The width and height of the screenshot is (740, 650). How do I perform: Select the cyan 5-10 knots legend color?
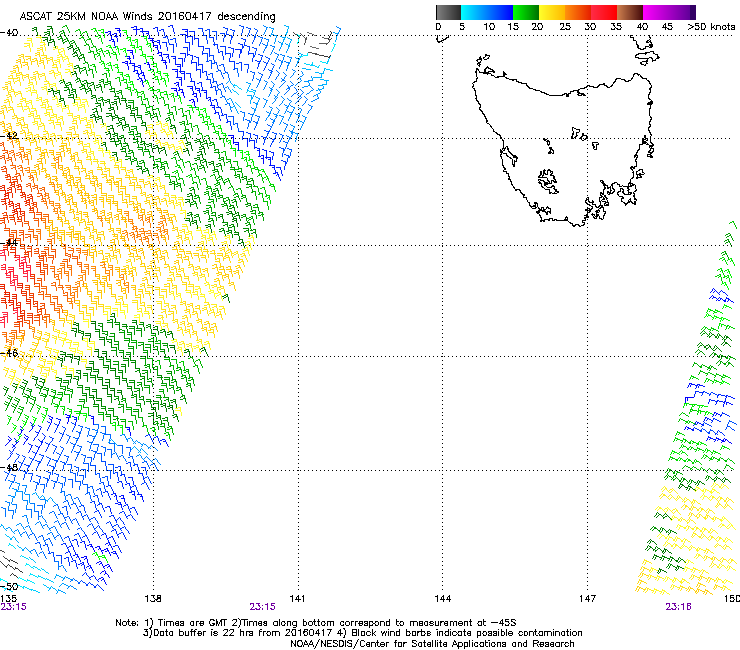point(473,12)
